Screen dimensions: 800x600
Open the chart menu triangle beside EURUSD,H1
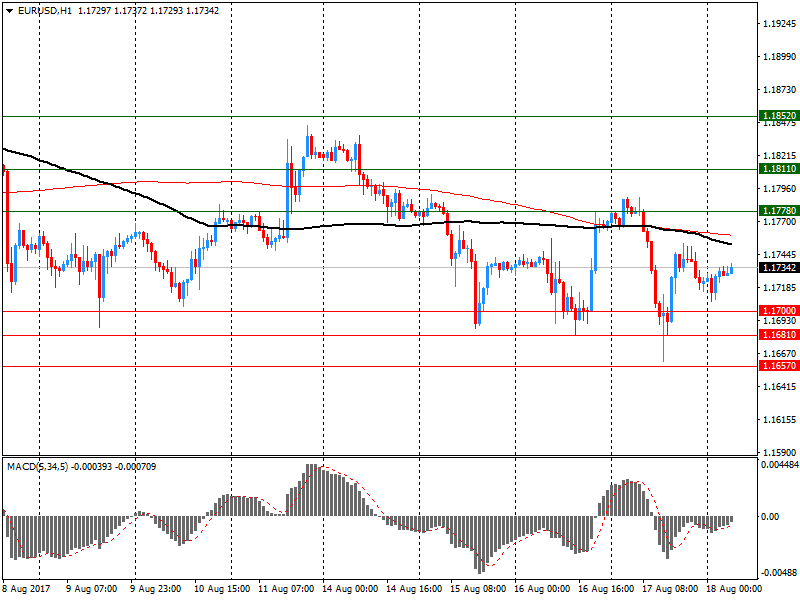pos(10,11)
